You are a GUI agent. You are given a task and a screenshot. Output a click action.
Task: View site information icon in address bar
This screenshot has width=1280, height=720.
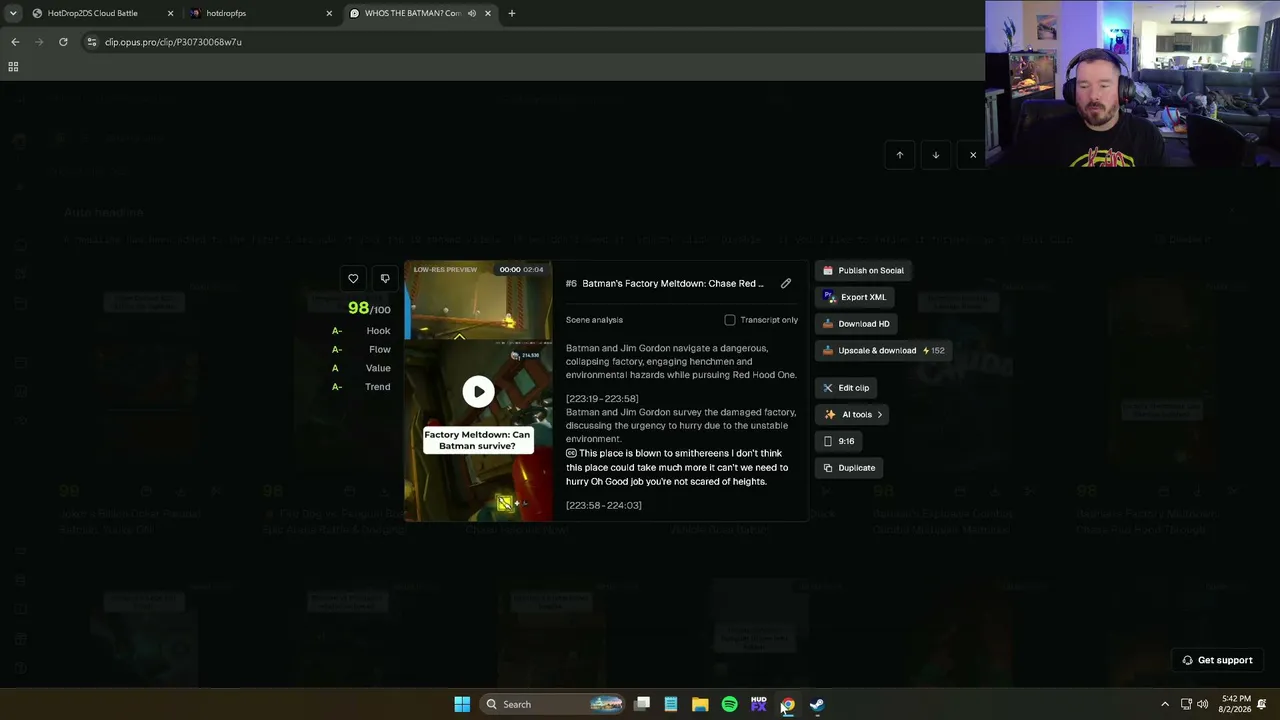click(92, 42)
